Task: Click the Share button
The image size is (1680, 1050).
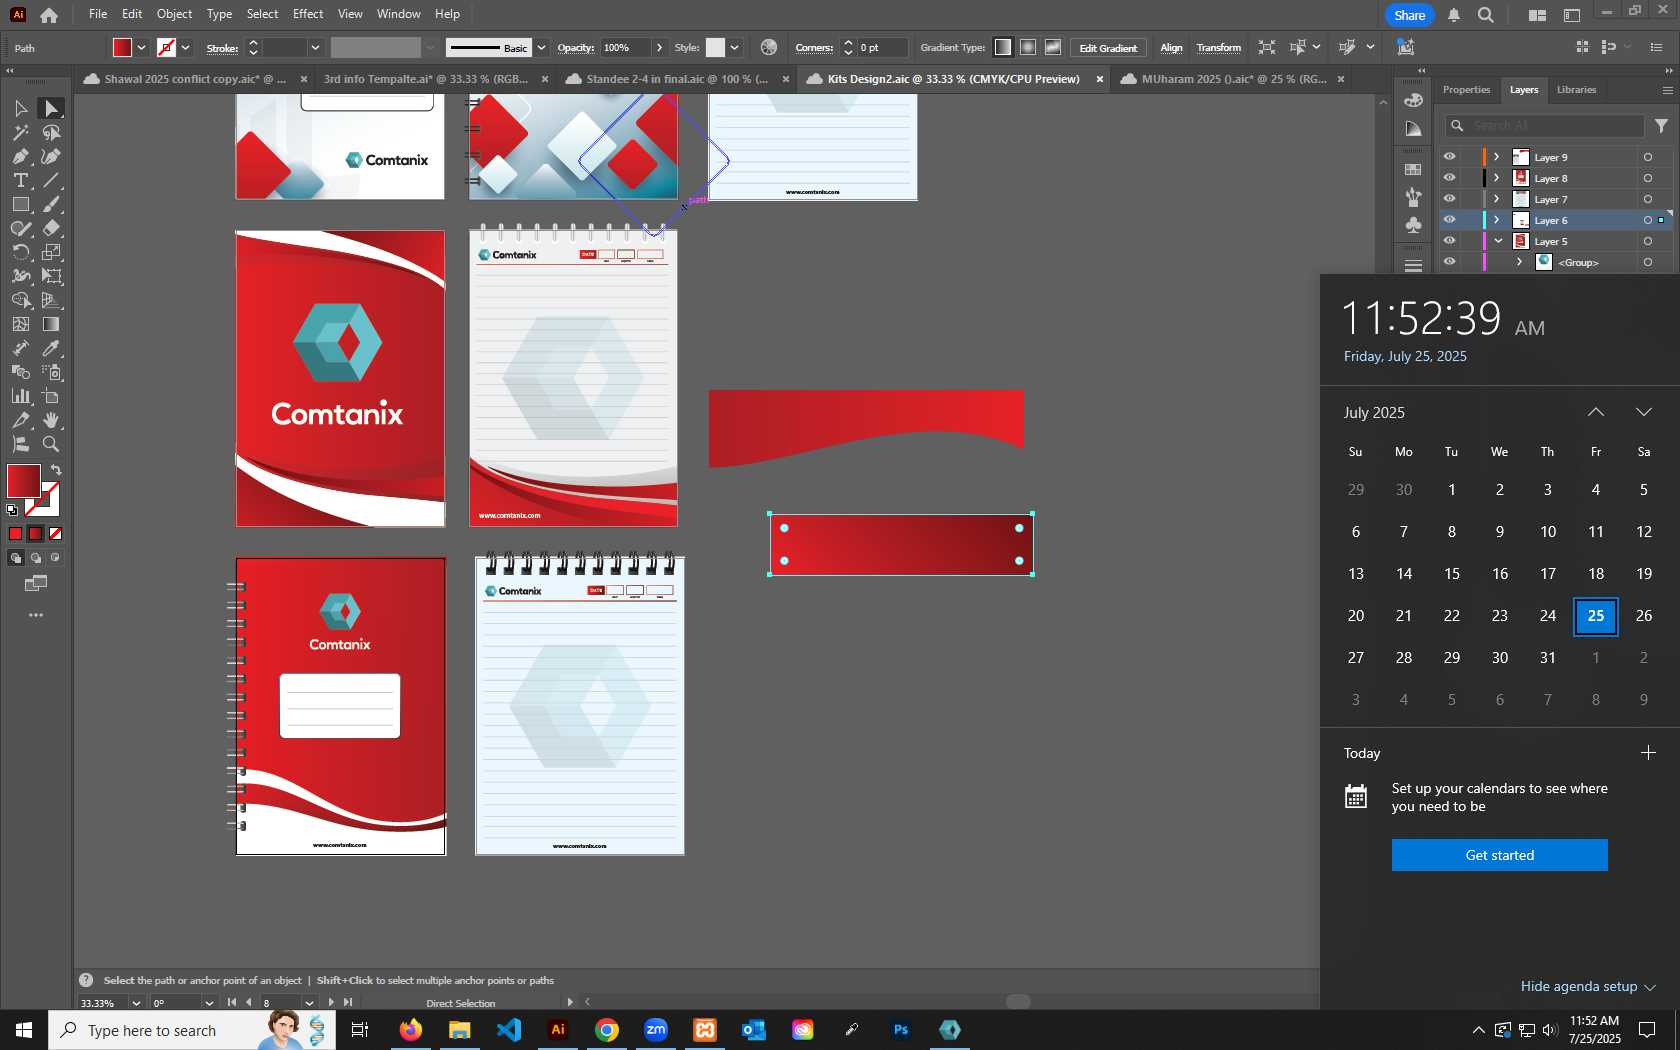Action: point(1409,15)
